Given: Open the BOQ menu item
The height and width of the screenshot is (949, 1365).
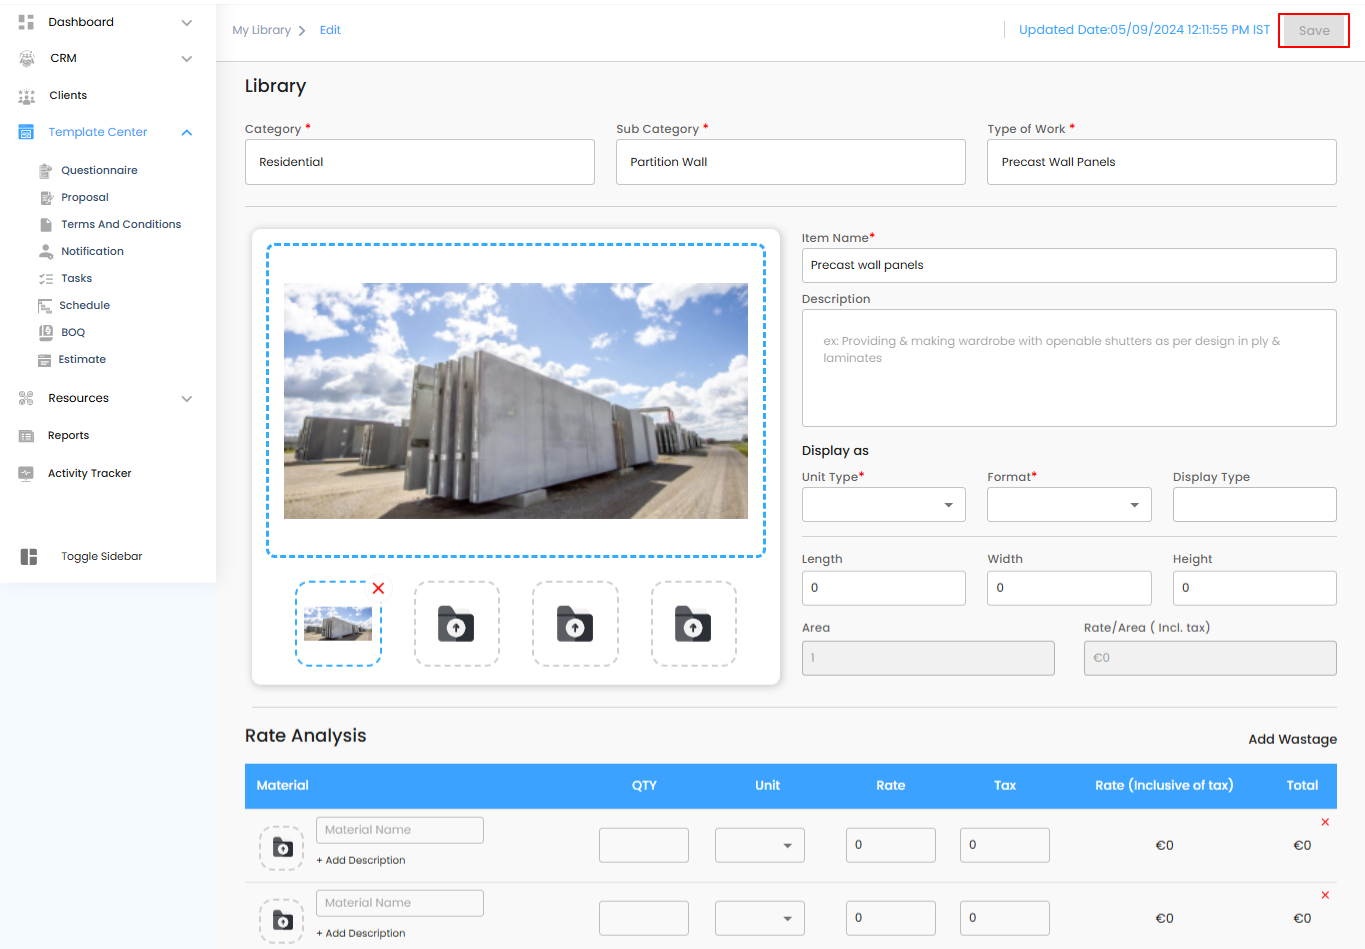Looking at the screenshot, I should coord(73,332).
